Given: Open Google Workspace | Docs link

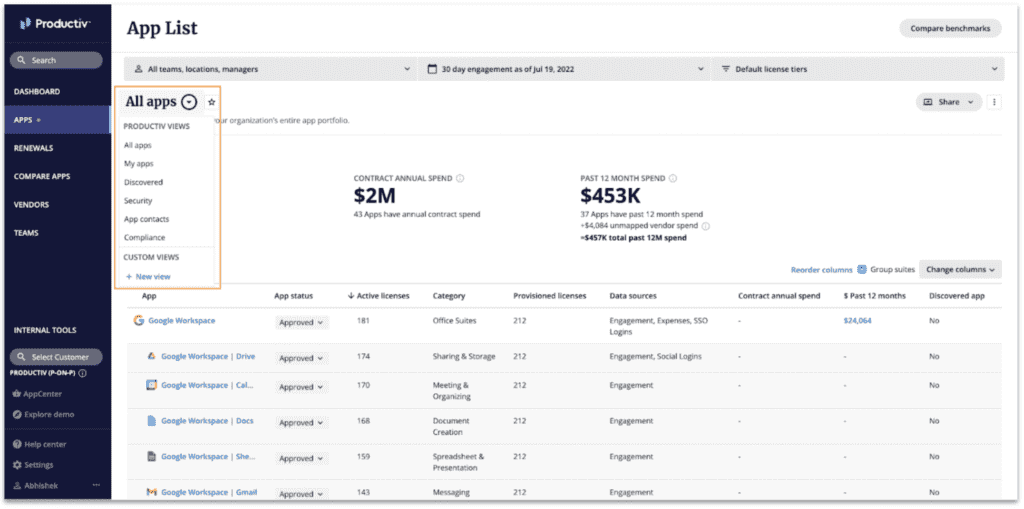Looking at the screenshot, I should (207, 421).
